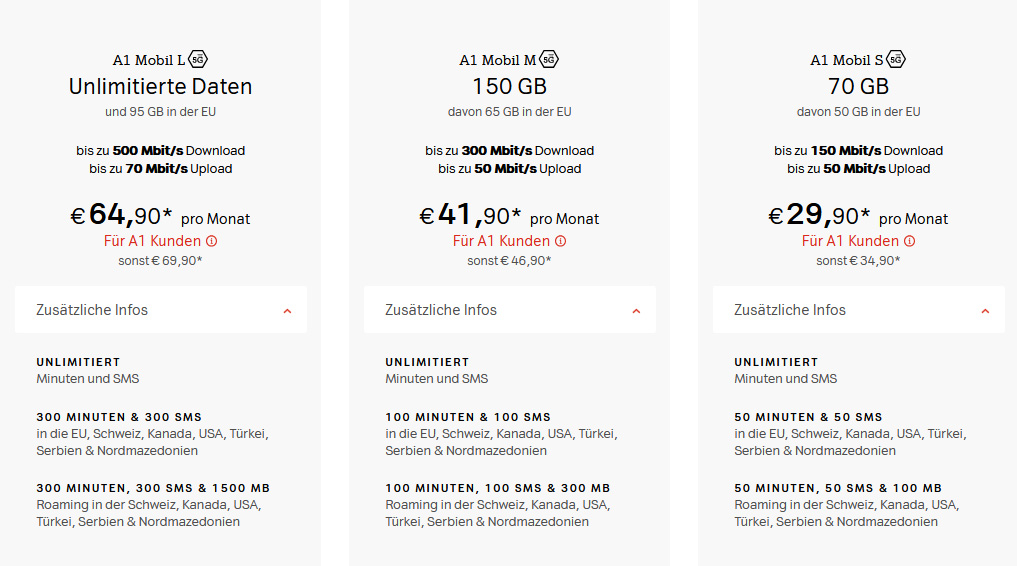Click Für A1 Kunden link under €64,90 price
Viewport: 1017px width, 566px height.
tap(152, 241)
